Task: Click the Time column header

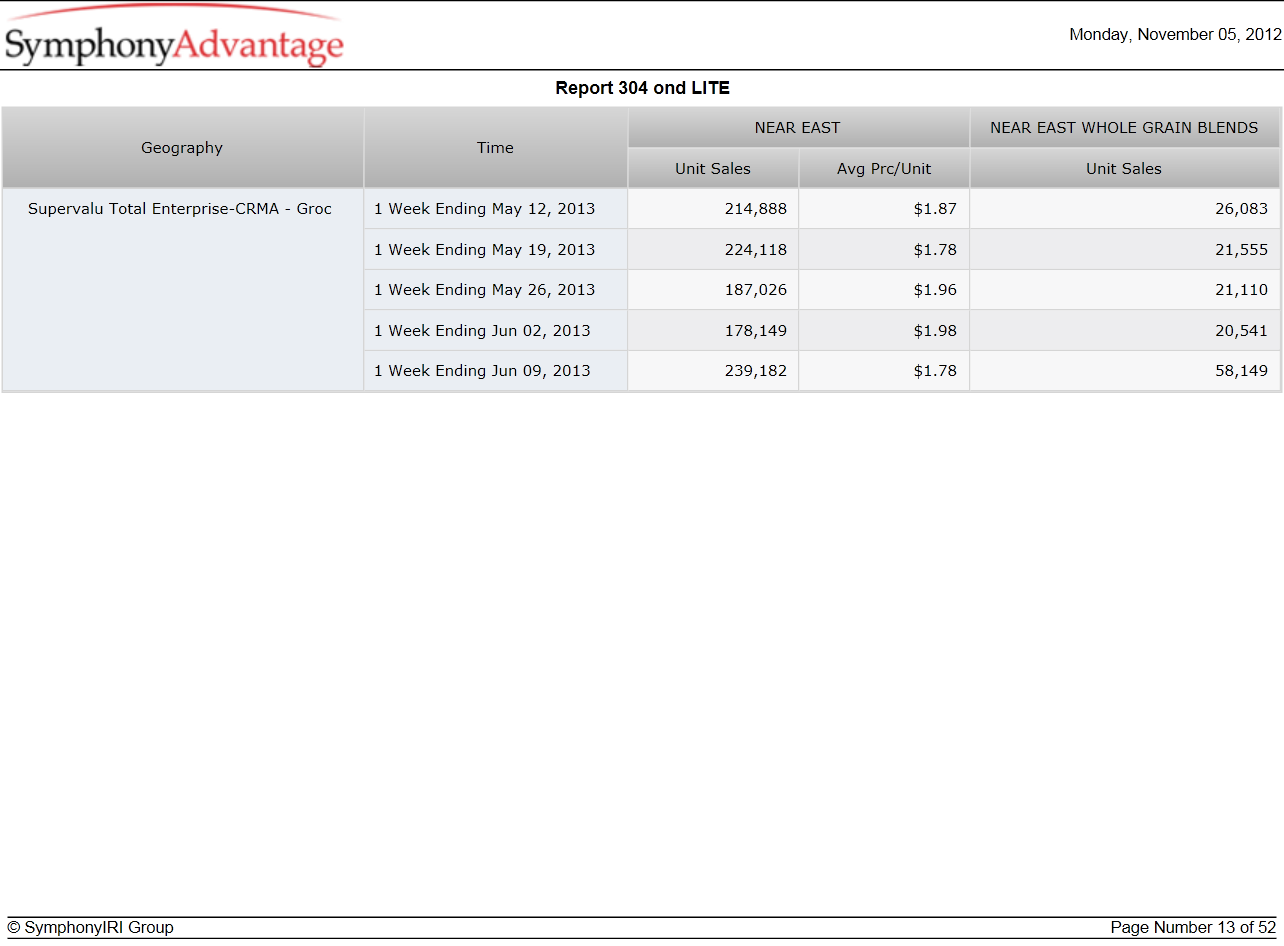Action: 495,148
